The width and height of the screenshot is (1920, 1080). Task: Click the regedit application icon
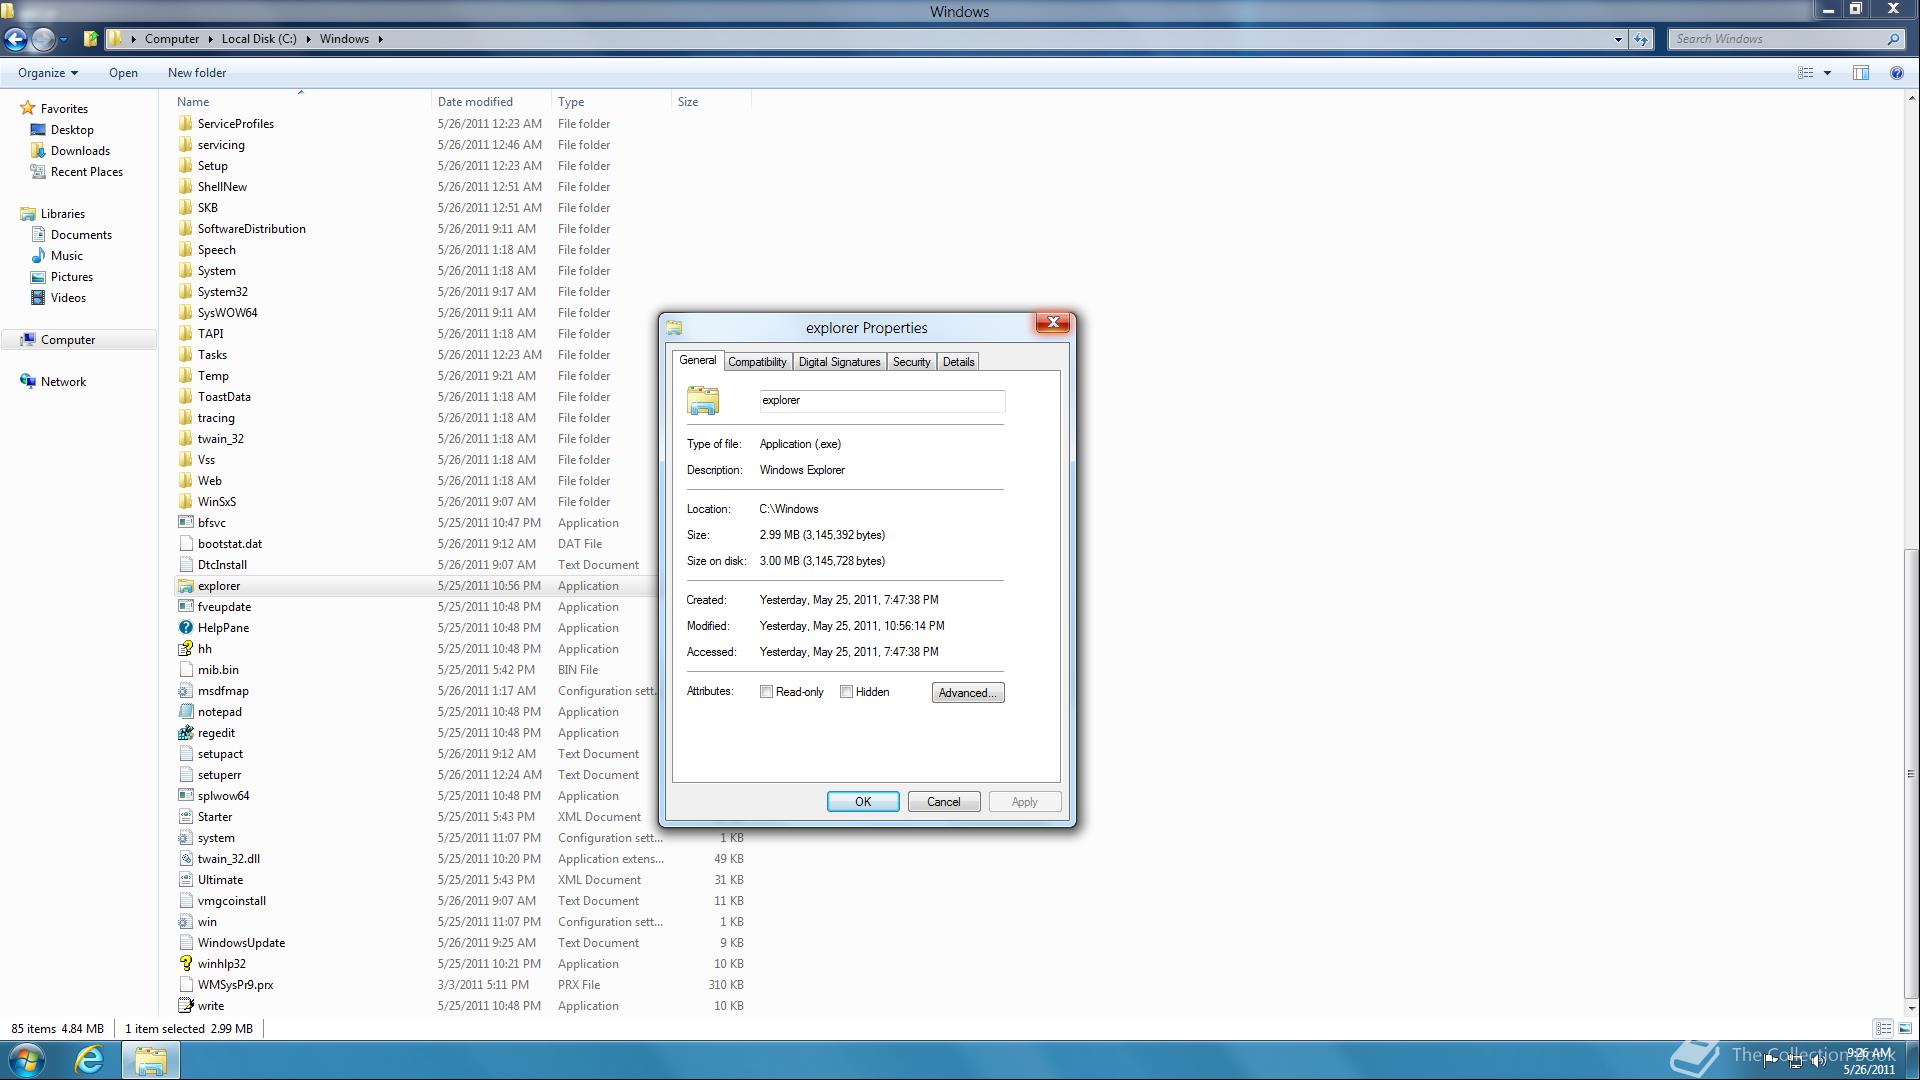[185, 733]
